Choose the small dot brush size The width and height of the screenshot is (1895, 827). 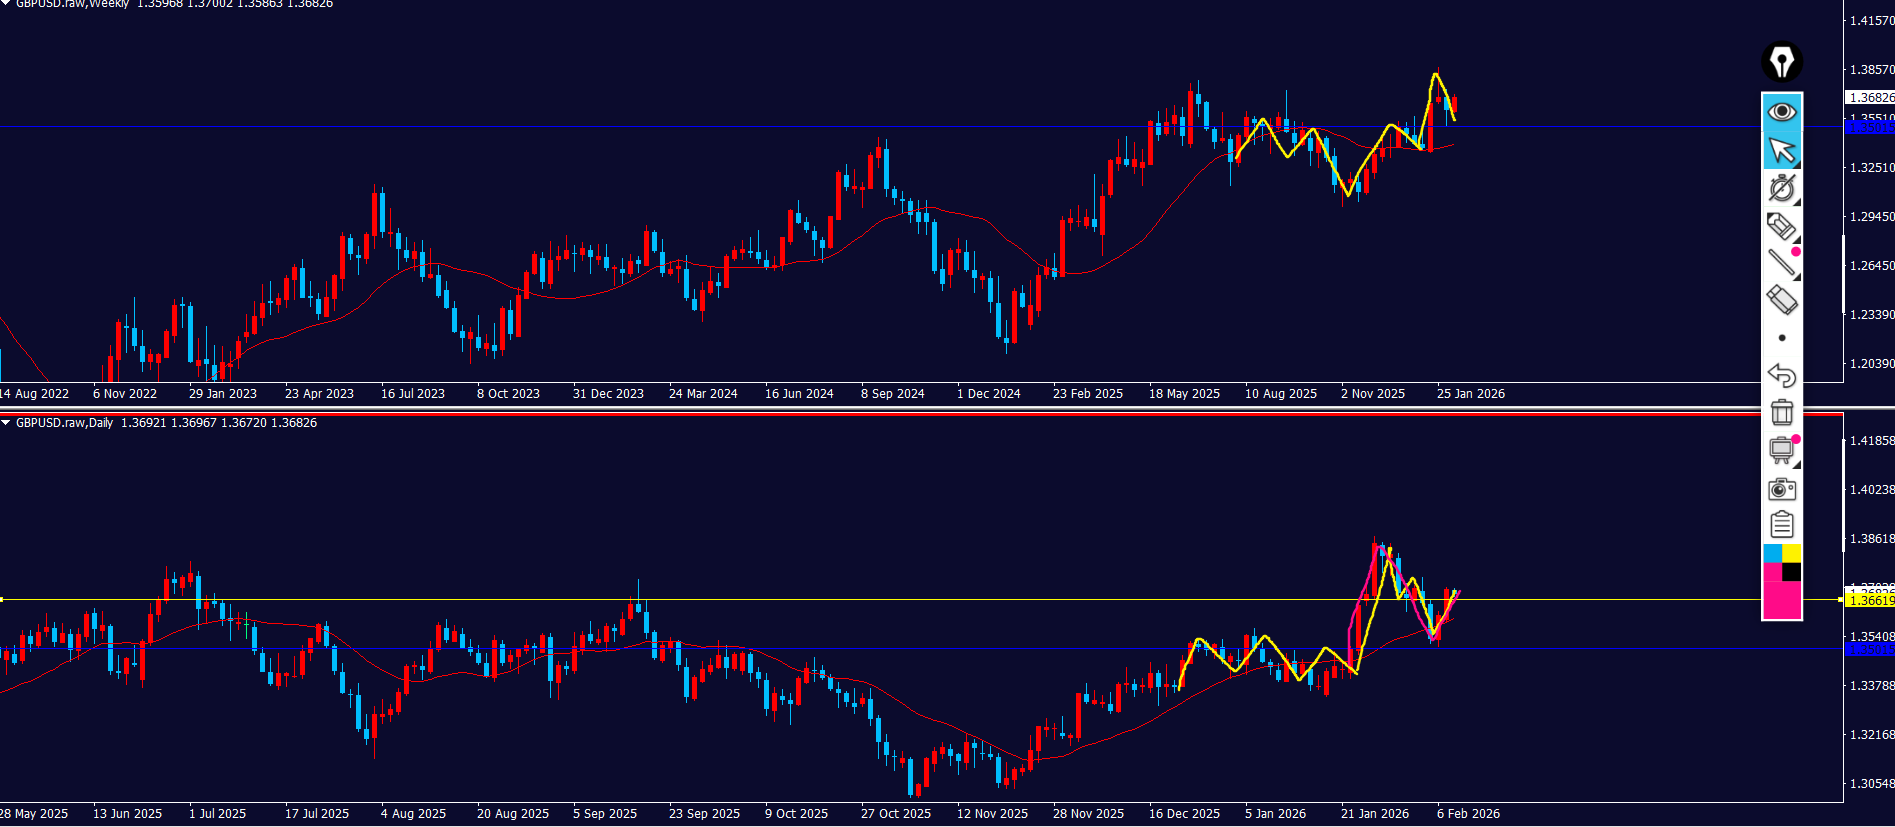pos(1781,338)
